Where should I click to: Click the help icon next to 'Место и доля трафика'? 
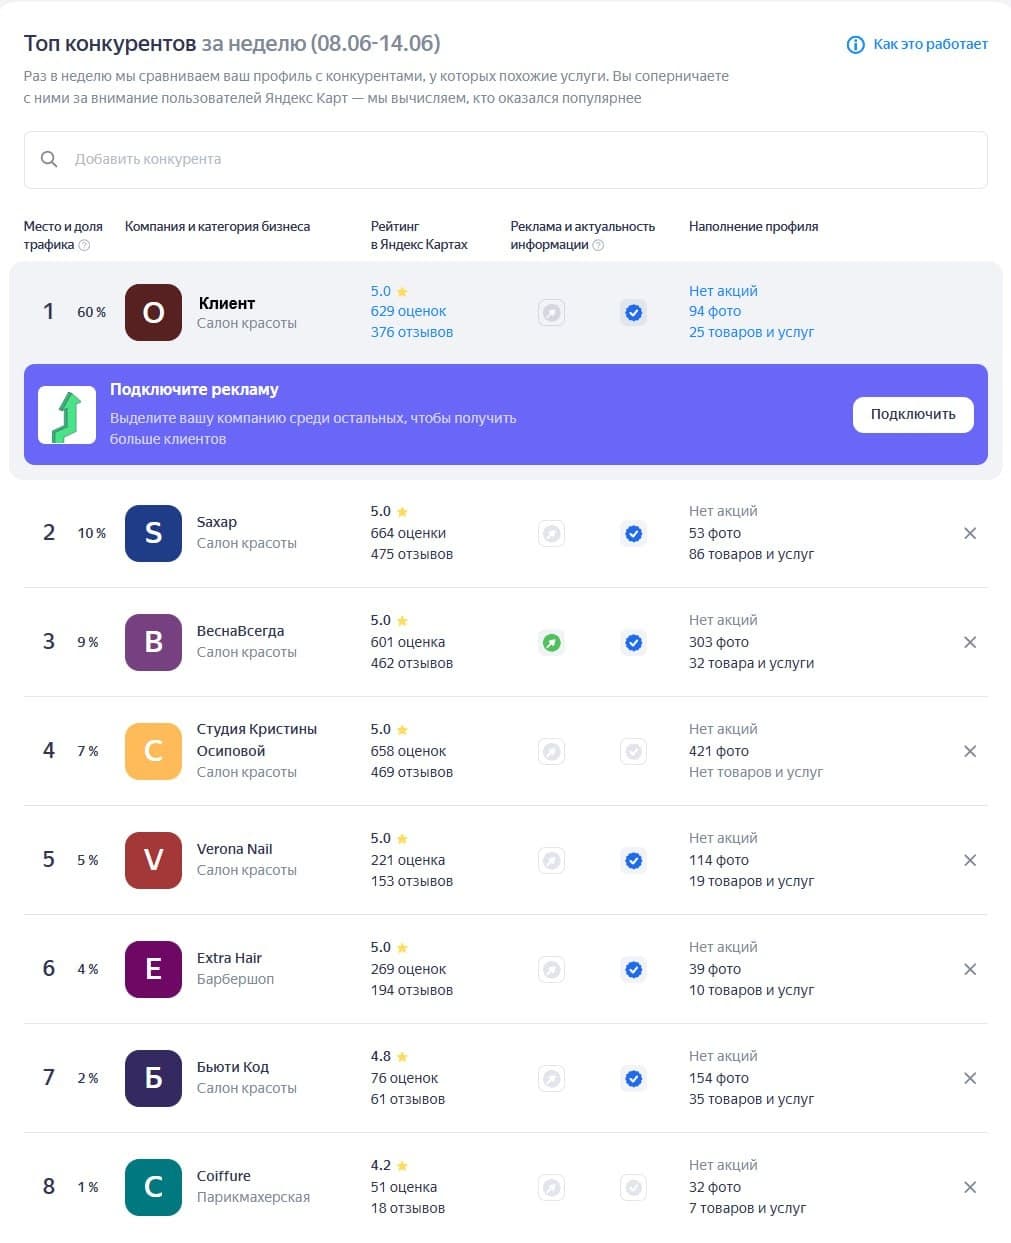pos(84,245)
